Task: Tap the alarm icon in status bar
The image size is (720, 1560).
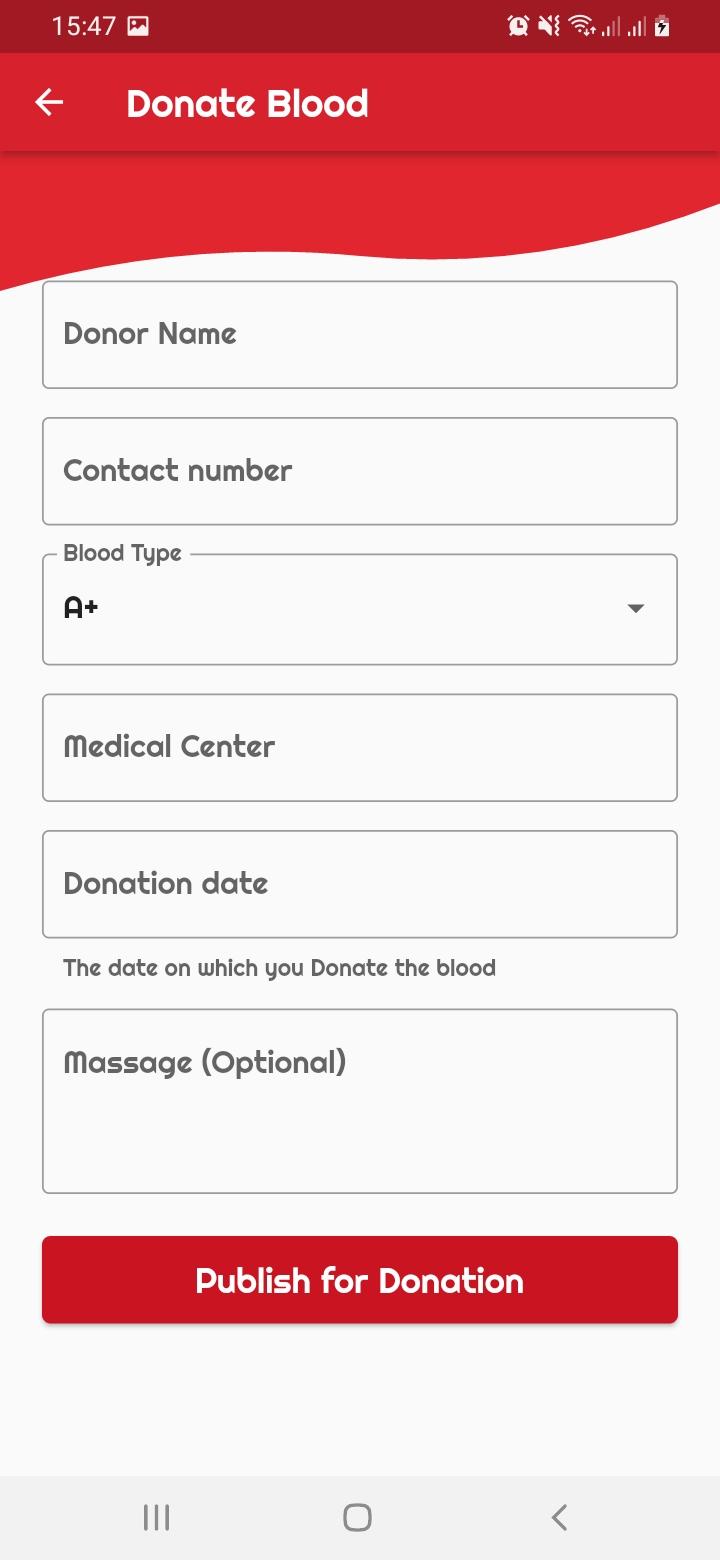Action: [x=518, y=26]
